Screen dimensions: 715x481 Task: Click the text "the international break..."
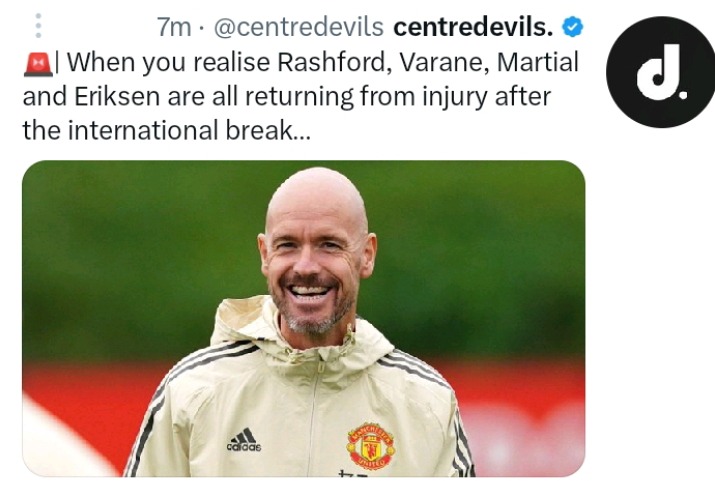(166, 130)
